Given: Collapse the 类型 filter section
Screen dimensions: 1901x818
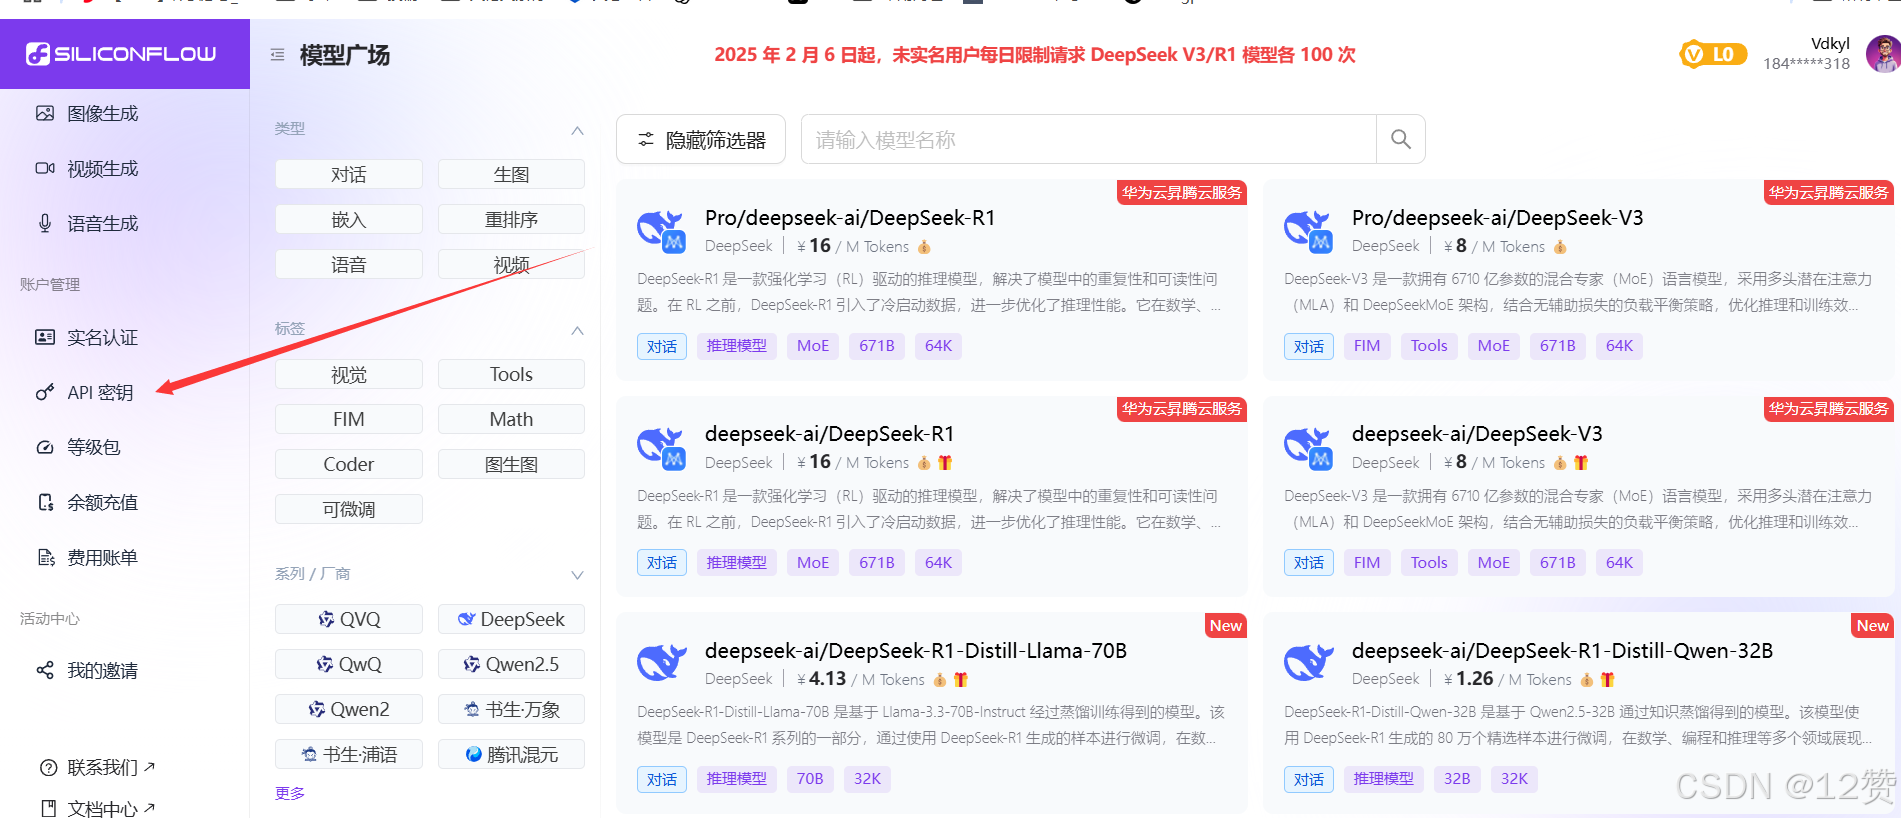Looking at the screenshot, I should 577,130.
